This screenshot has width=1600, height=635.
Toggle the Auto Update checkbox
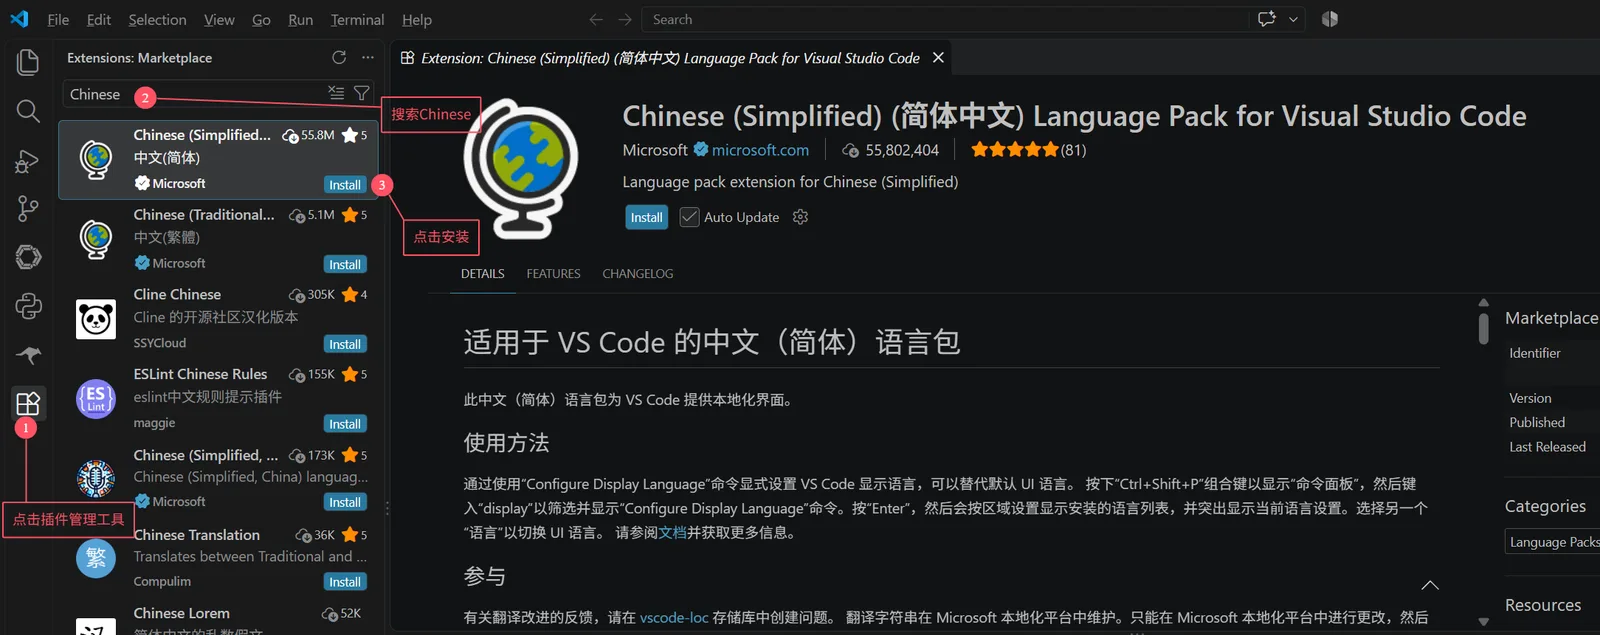click(689, 217)
